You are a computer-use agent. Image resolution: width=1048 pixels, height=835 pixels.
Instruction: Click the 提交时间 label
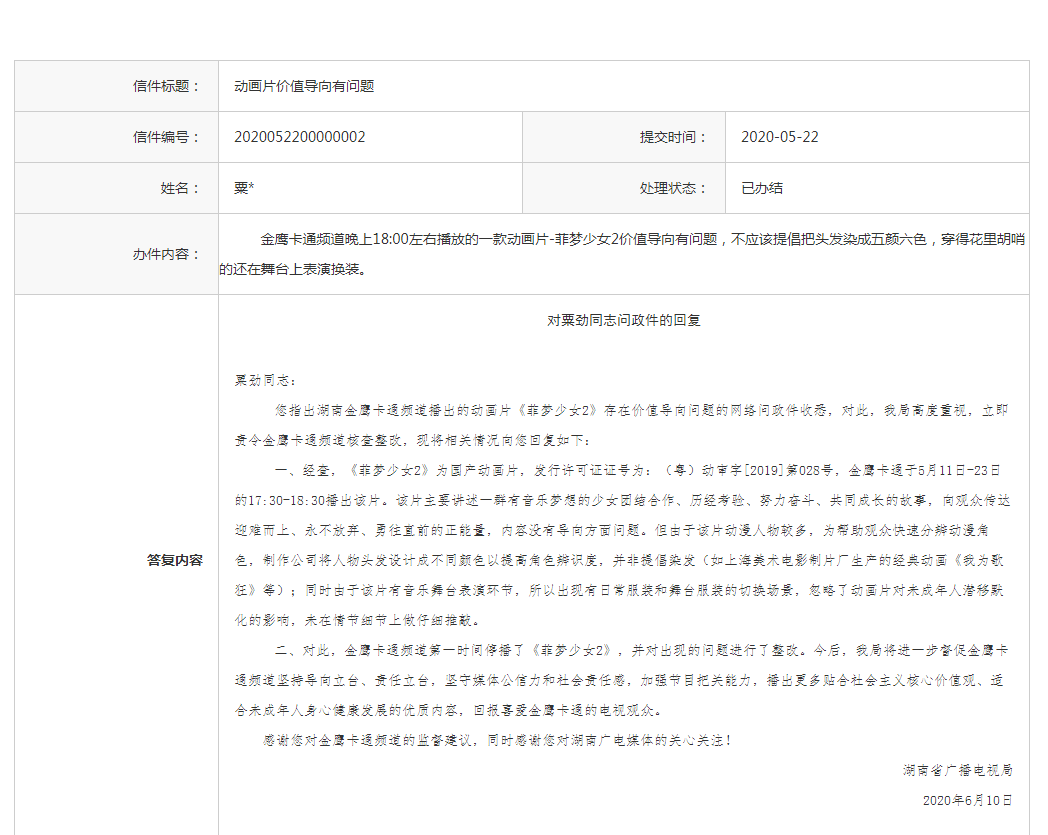click(x=673, y=137)
